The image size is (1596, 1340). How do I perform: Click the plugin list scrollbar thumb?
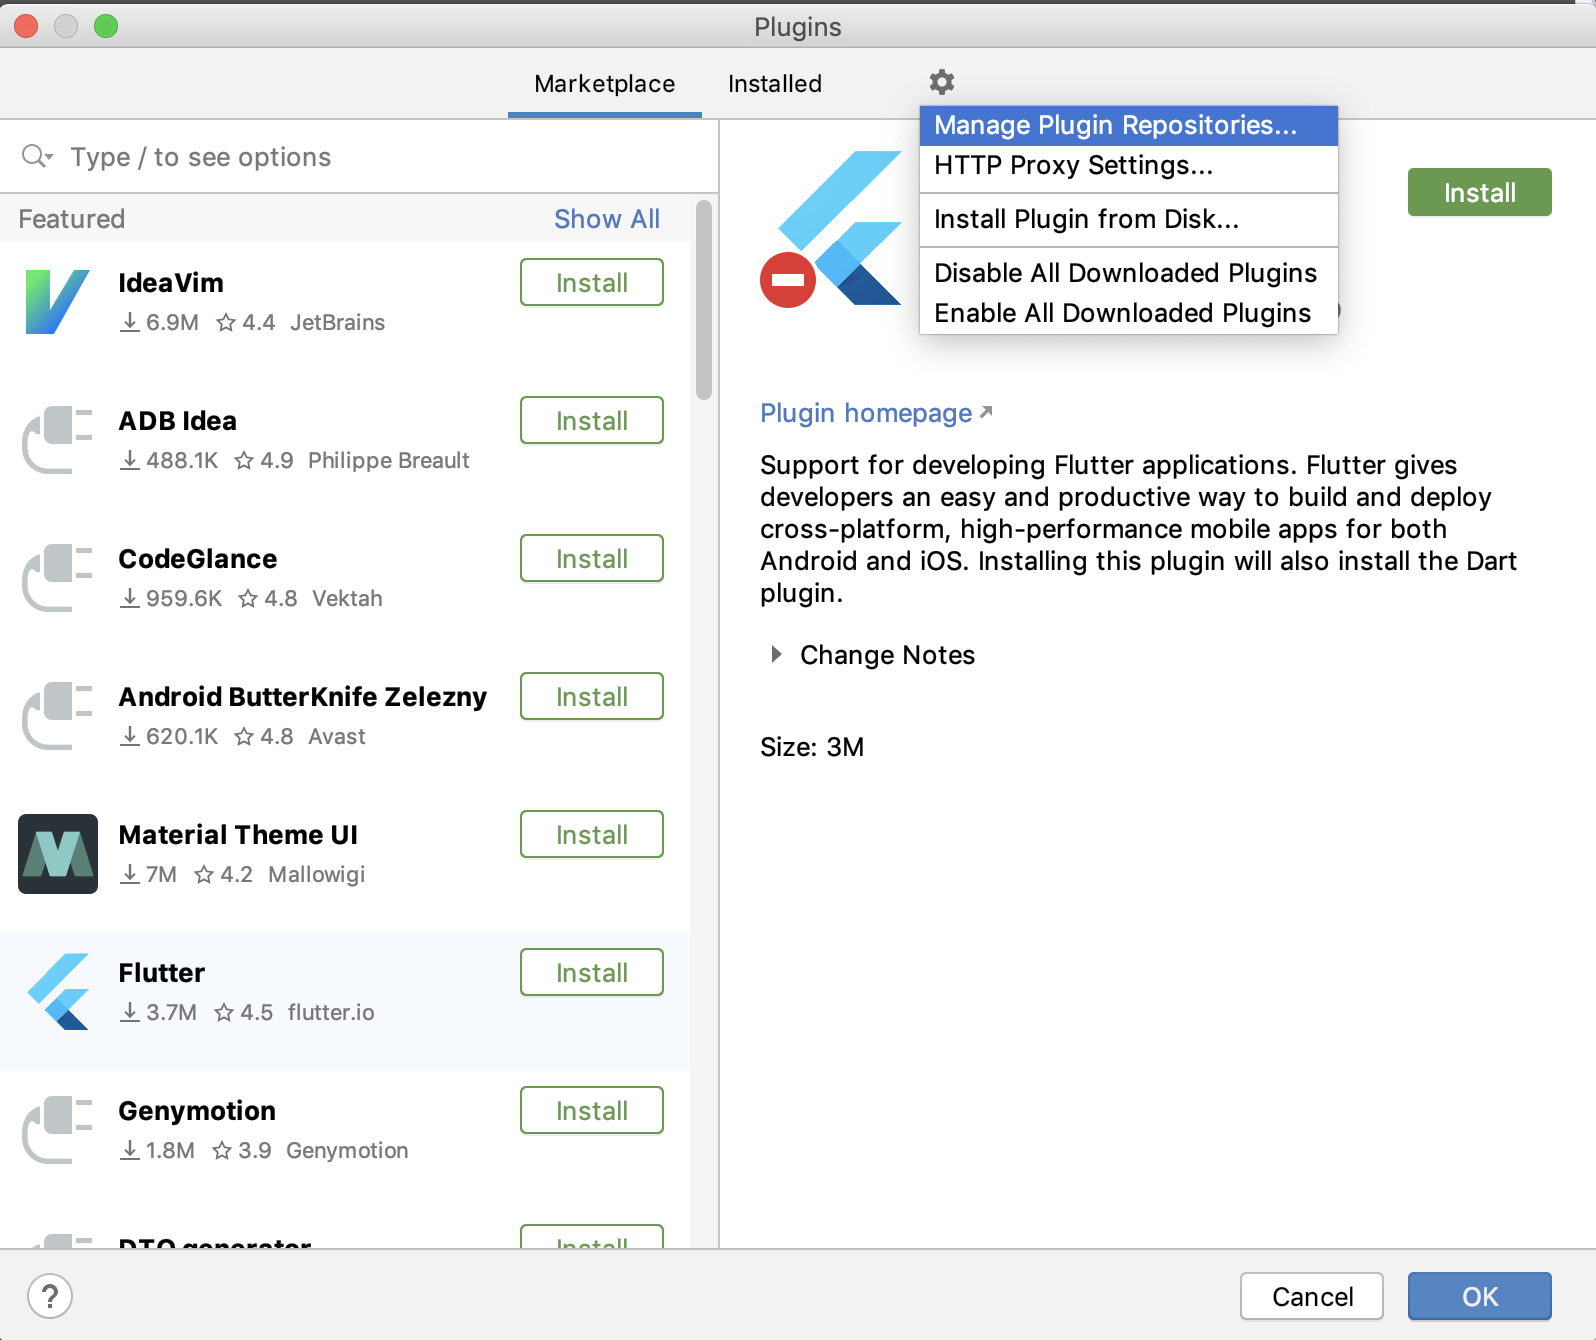(x=704, y=300)
